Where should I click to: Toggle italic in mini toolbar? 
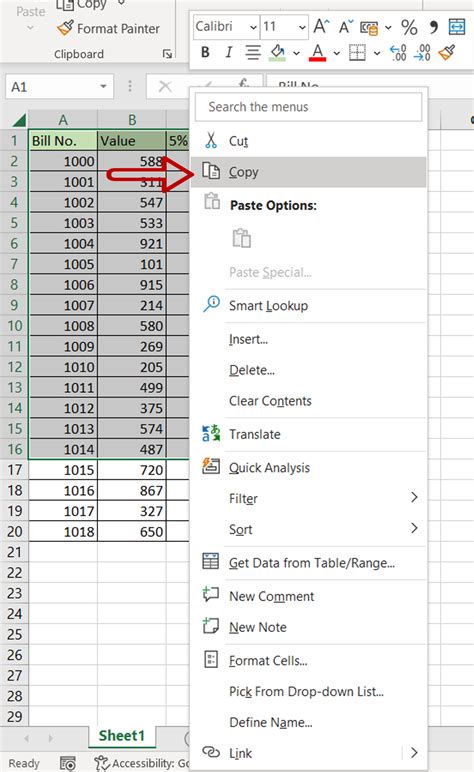[x=228, y=52]
